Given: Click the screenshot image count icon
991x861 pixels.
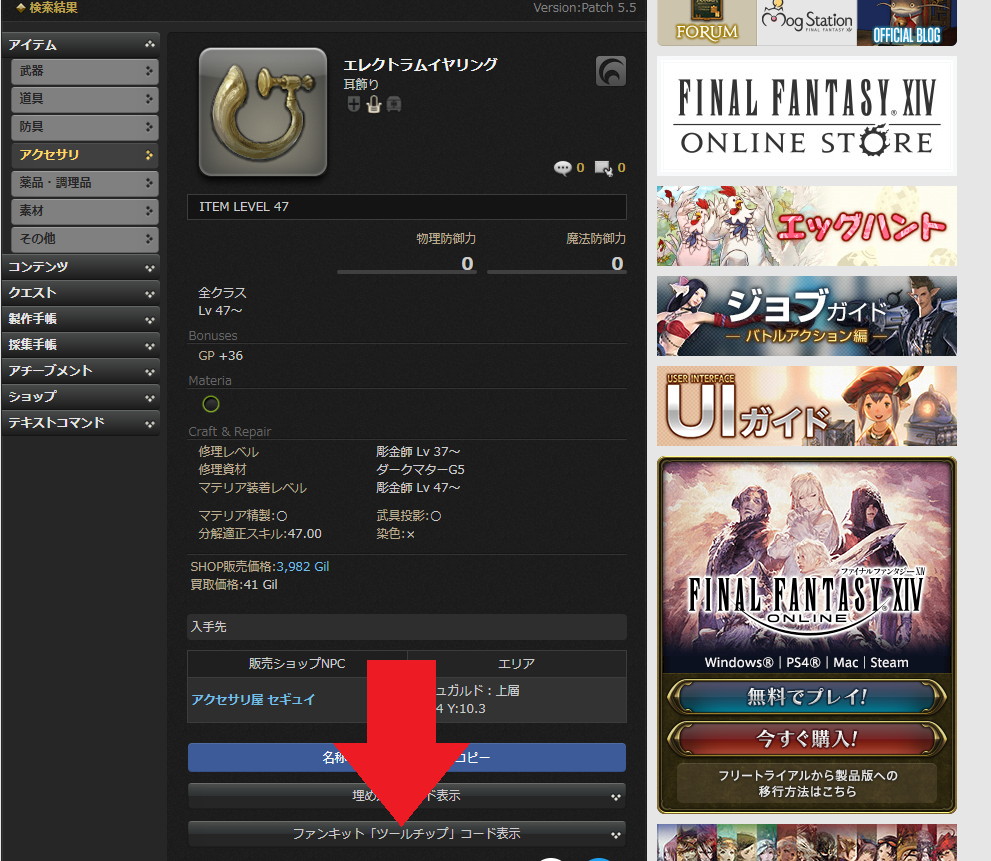Looking at the screenshot, I should pos(603,168).
